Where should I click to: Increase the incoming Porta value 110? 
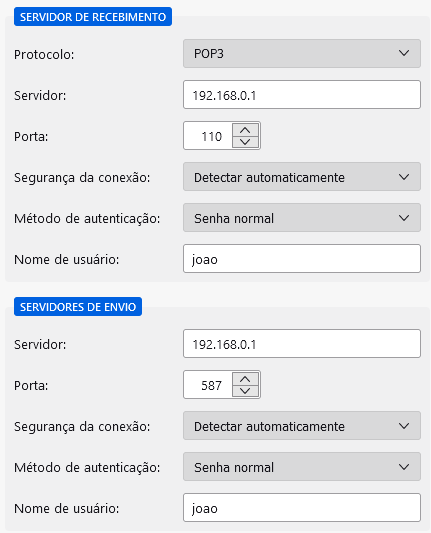[245, 130]
